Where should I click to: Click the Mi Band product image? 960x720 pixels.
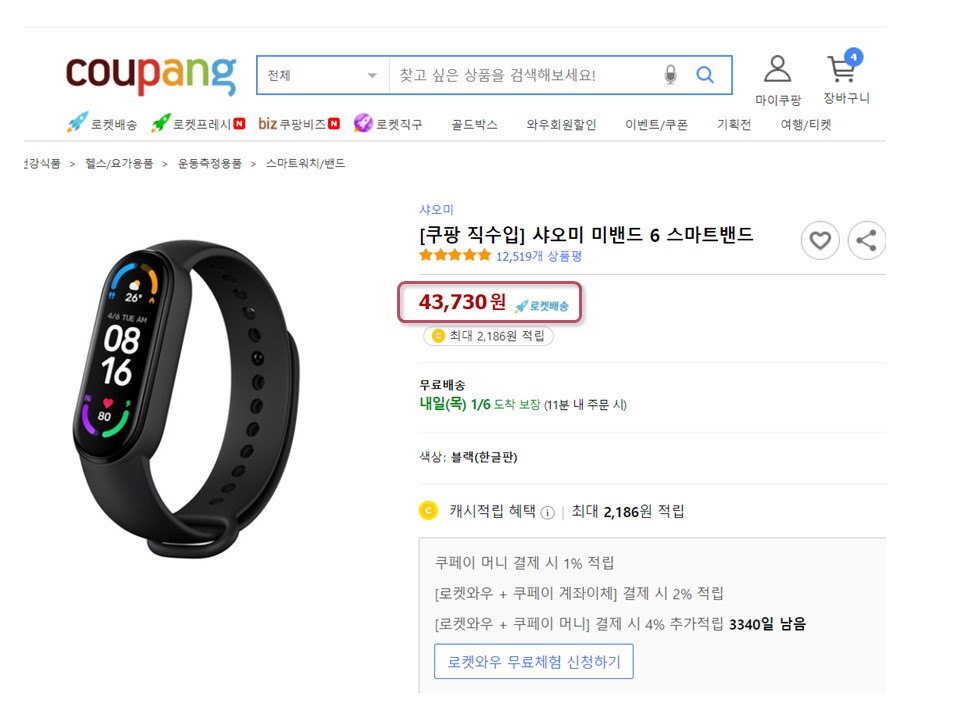pyautogui.click(x=185, y=398)
